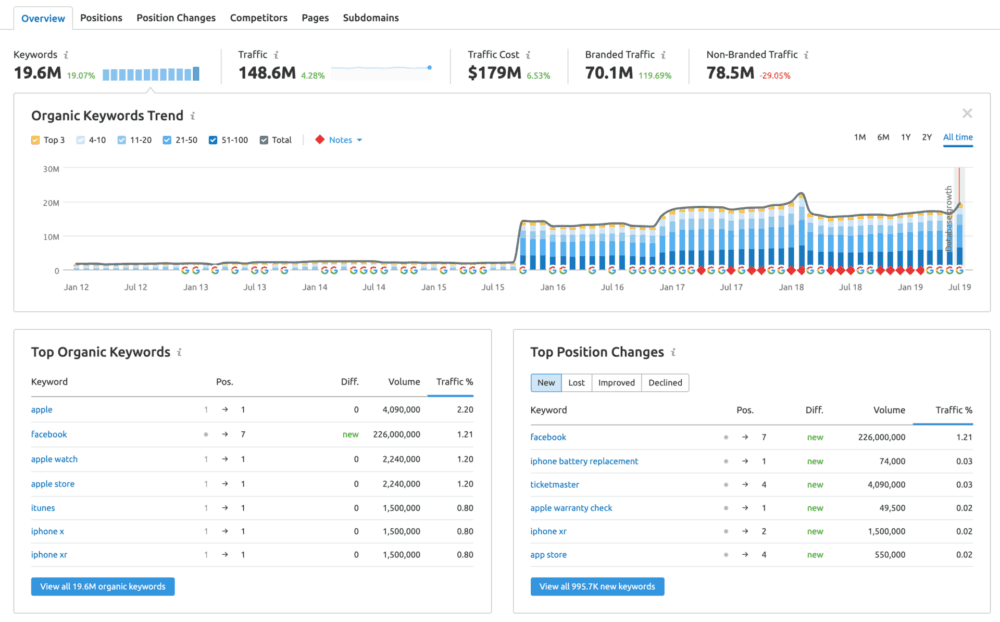Click the 19.6M Keywords metric value
Viewport: 1000px width, 622px height.
point(38,73)
